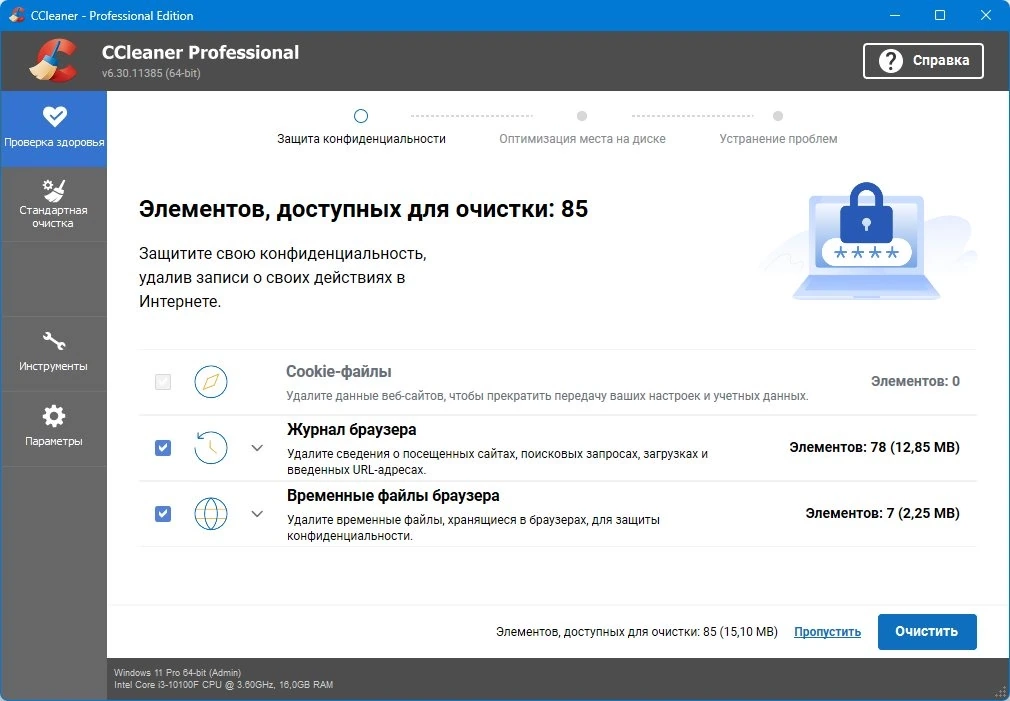Select the Устранение проблем step
Image resolution: width=1010 pixels, height=701 pixels.
pyautogui.click(x=778, y=128)
